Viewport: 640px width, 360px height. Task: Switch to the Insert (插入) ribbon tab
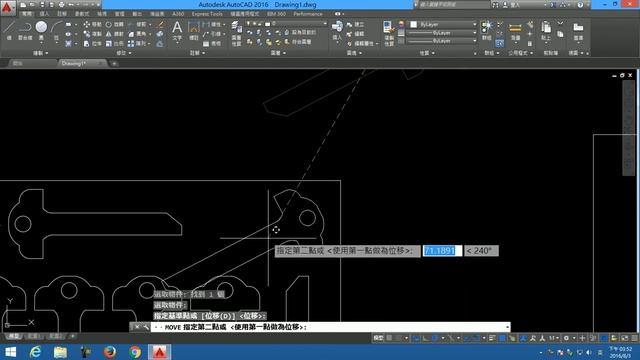pos(44,14)
